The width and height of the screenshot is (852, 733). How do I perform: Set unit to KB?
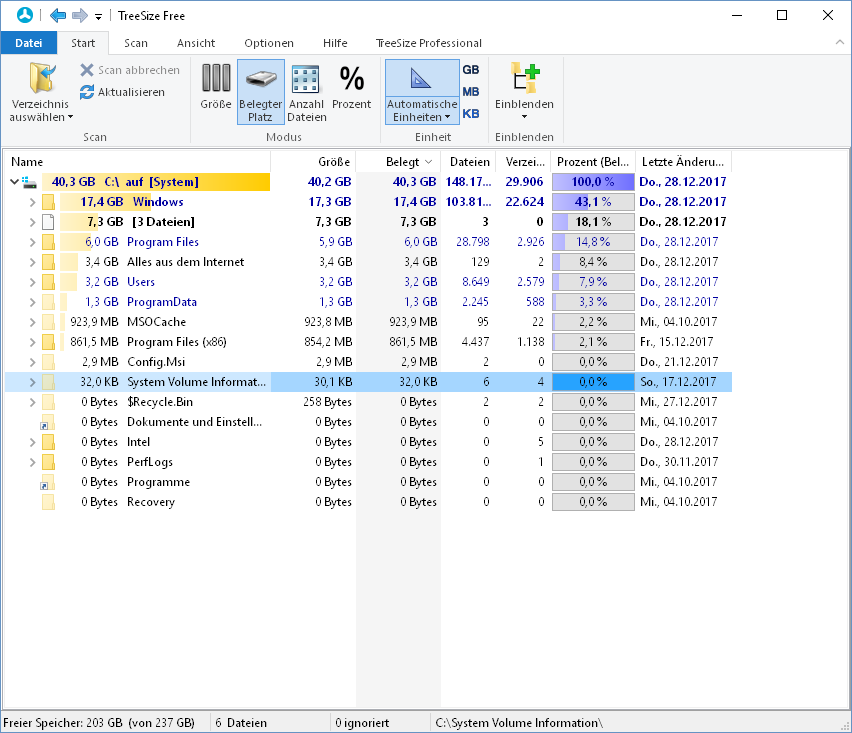471,114
